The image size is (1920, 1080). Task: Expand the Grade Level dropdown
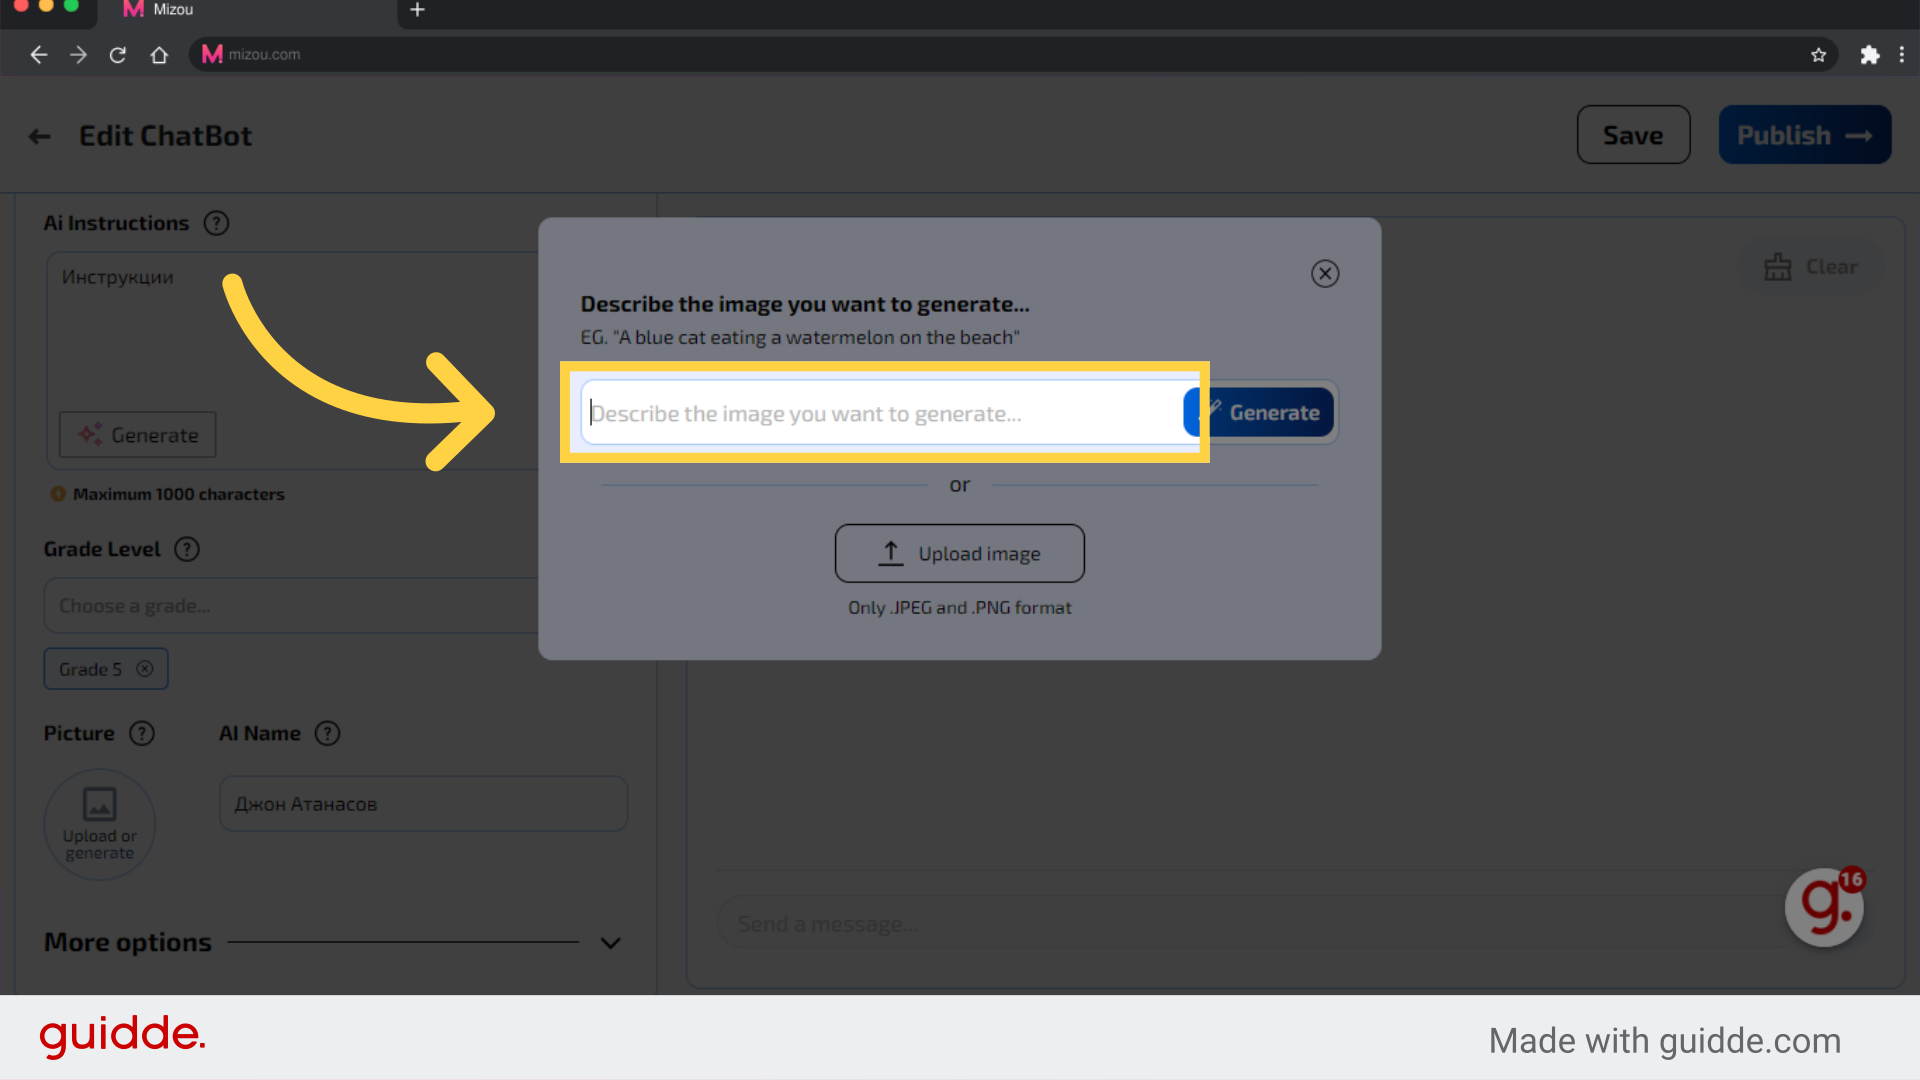point(338,605)
